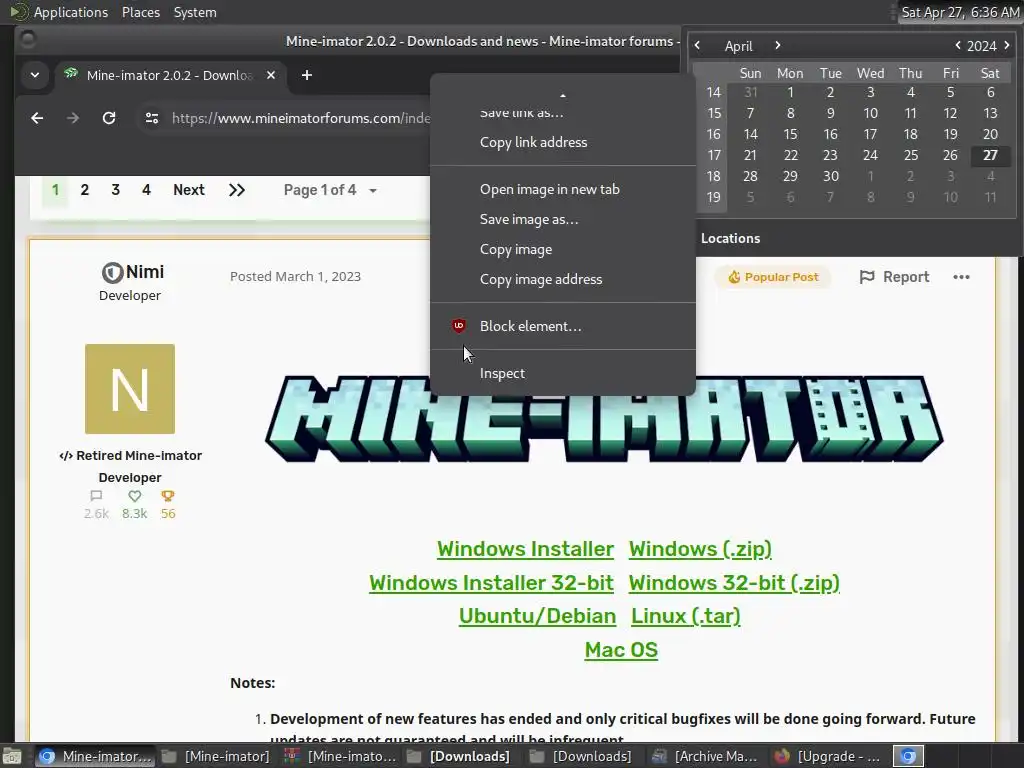Image resolution: width=1024 pixels, height=768 pixels.
Task: Open the System menu
Action: pos(195,12)
